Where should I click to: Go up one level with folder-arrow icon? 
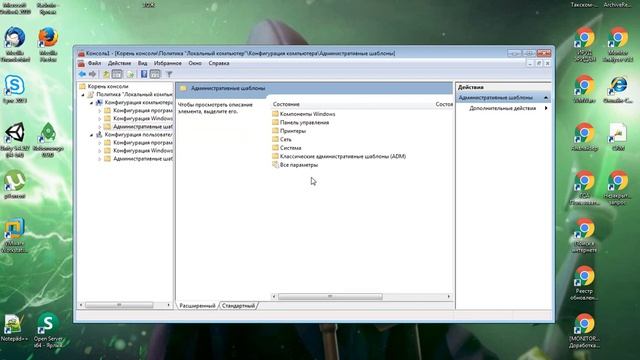pos(106,74)
